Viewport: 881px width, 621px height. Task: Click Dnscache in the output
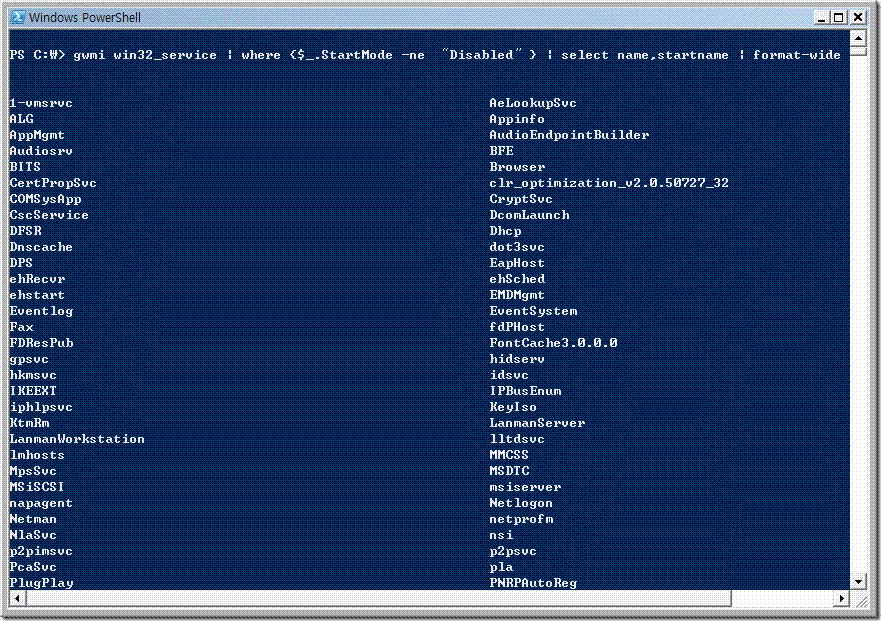(x=41, y=247)
